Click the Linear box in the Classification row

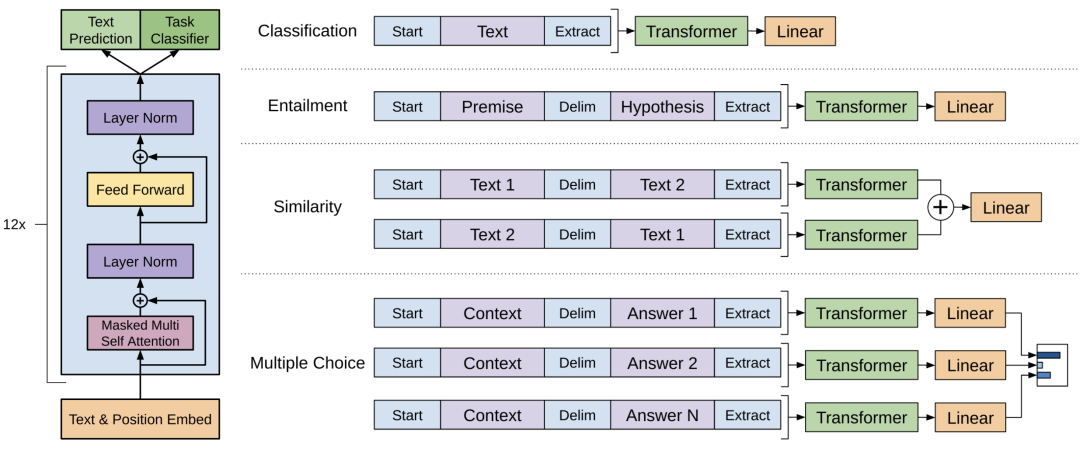point(800,31)
